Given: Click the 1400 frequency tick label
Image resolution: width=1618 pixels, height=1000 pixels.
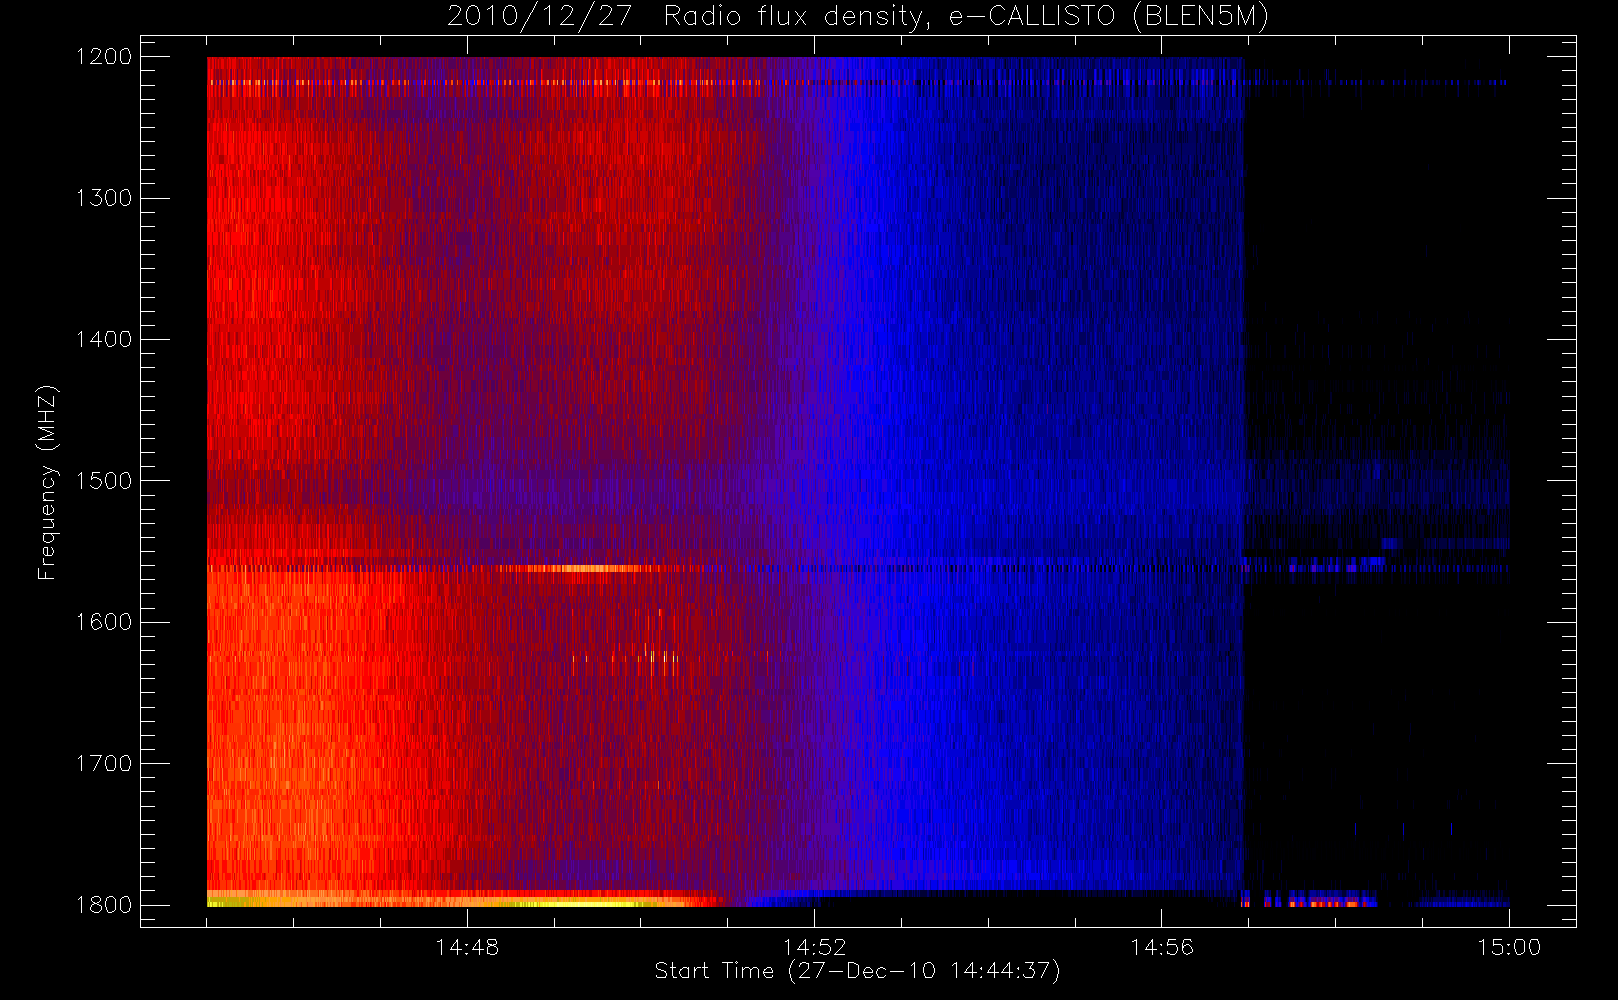Looking at the screenshot, I should [x=104, y=339].
